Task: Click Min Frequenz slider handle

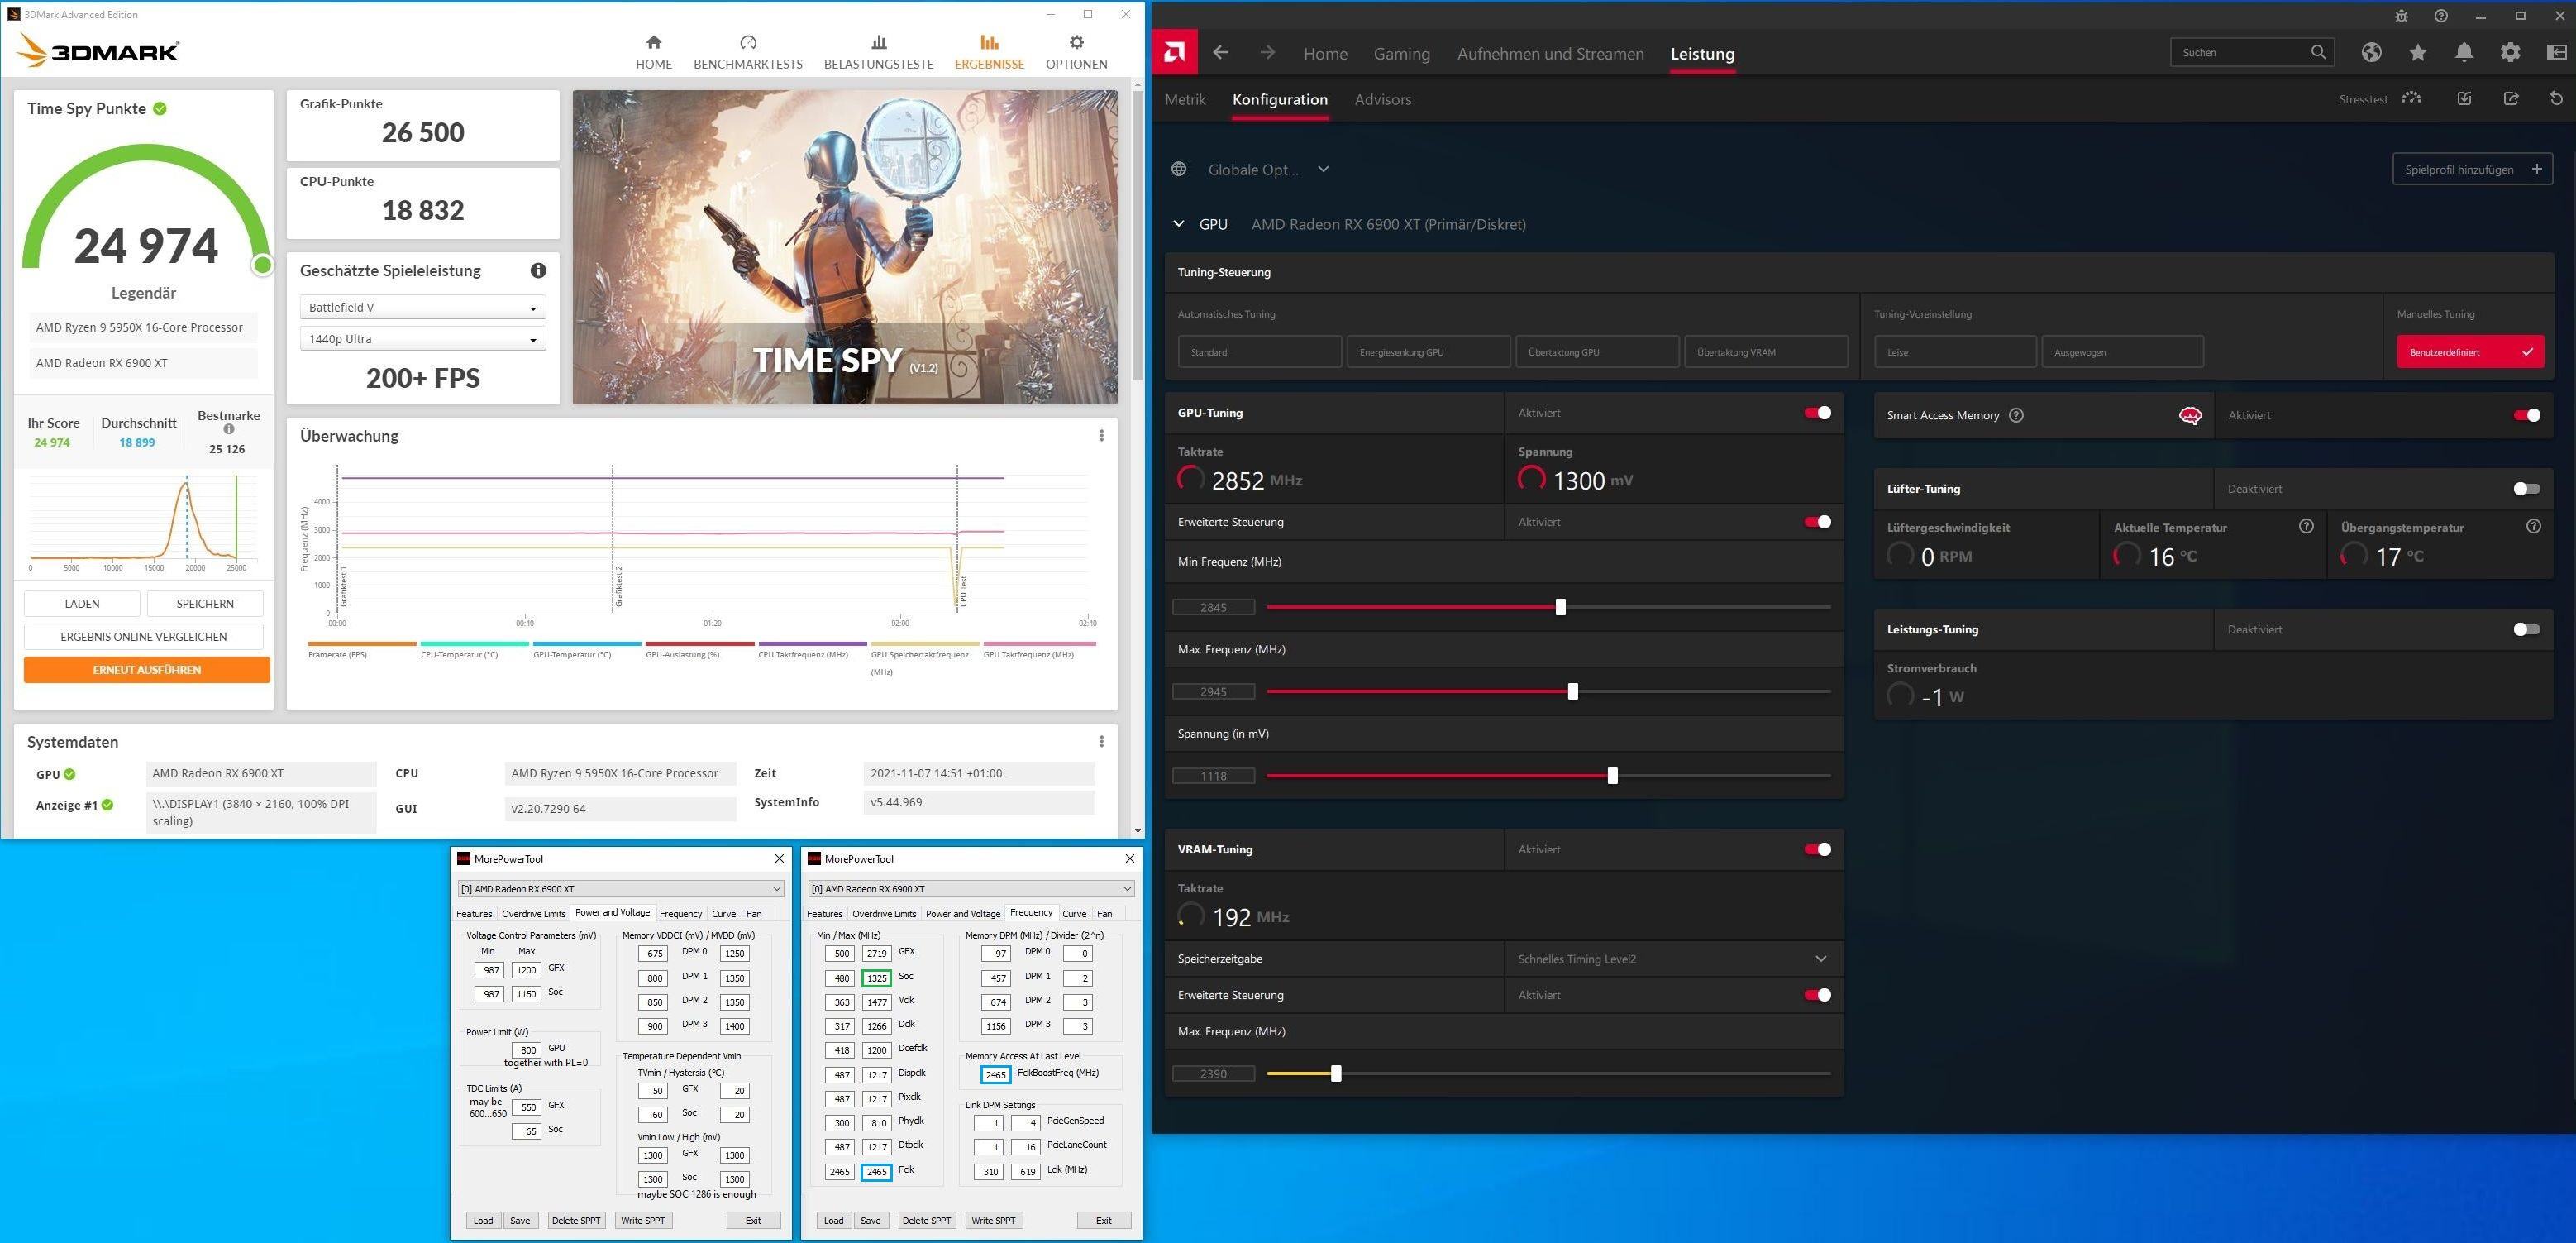Action: point(1560,607)
